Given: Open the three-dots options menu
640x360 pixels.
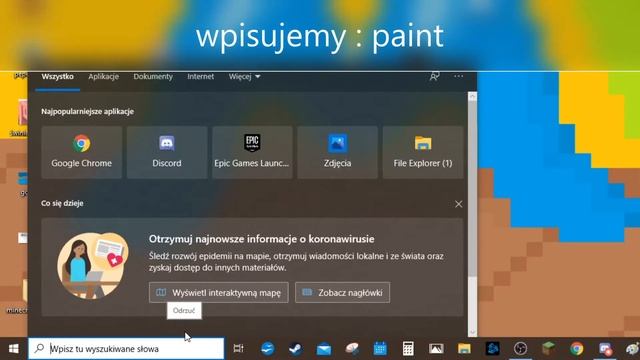Looking at the screenshot, I should click(458, 76).
